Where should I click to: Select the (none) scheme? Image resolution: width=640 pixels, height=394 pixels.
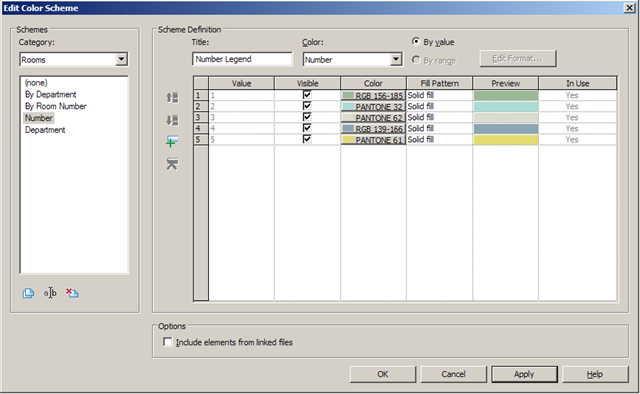coord(36,82)
